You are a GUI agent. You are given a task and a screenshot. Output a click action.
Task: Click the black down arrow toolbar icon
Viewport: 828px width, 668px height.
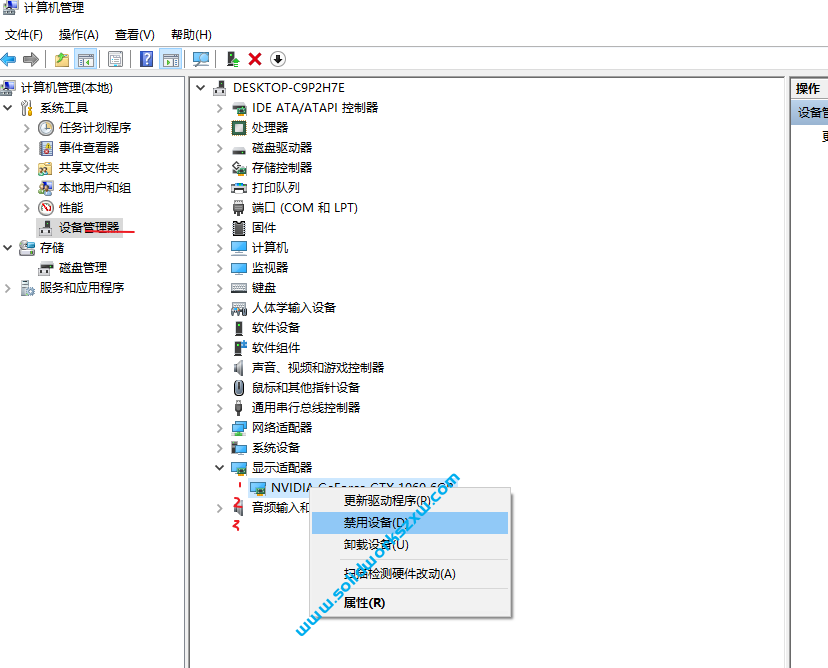coord(278,59)
